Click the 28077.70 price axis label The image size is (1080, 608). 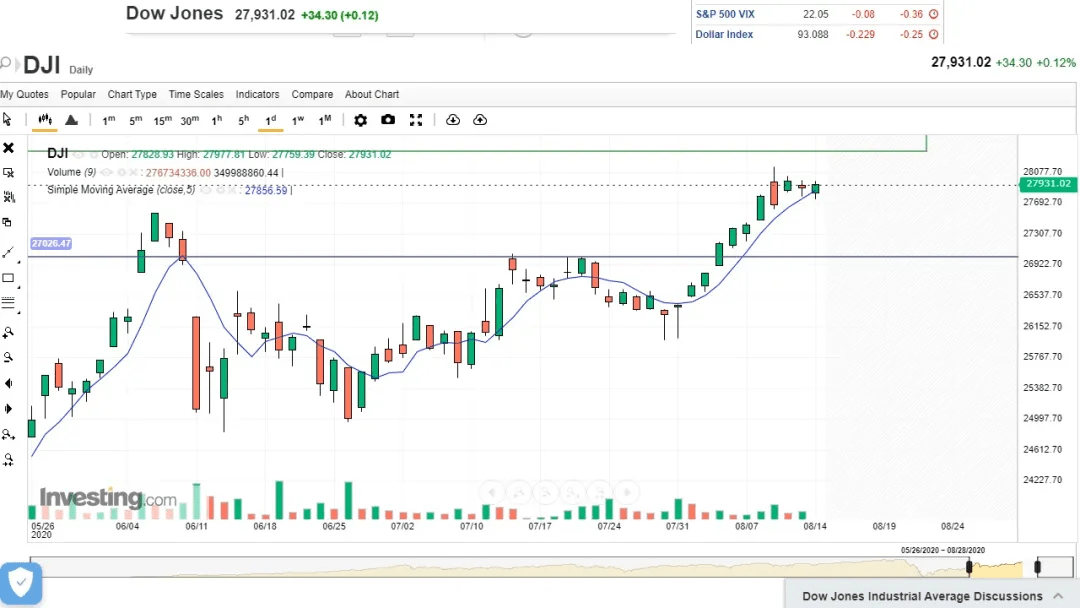(x=1042, y=171)
